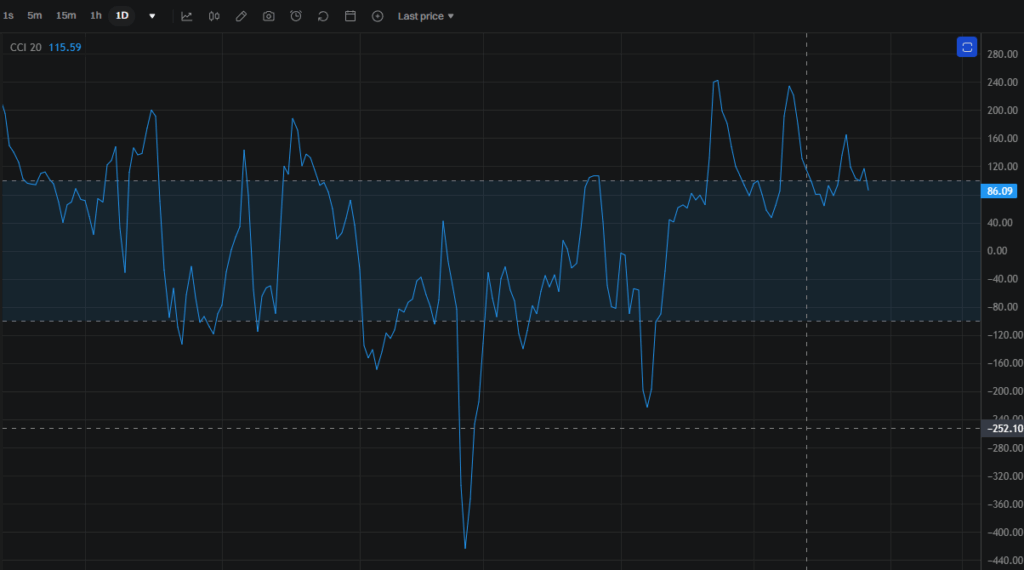Screen dimensions: 1024x570
Task: Click the -252.10 crosshair axis label
Action: [1002, 428]
